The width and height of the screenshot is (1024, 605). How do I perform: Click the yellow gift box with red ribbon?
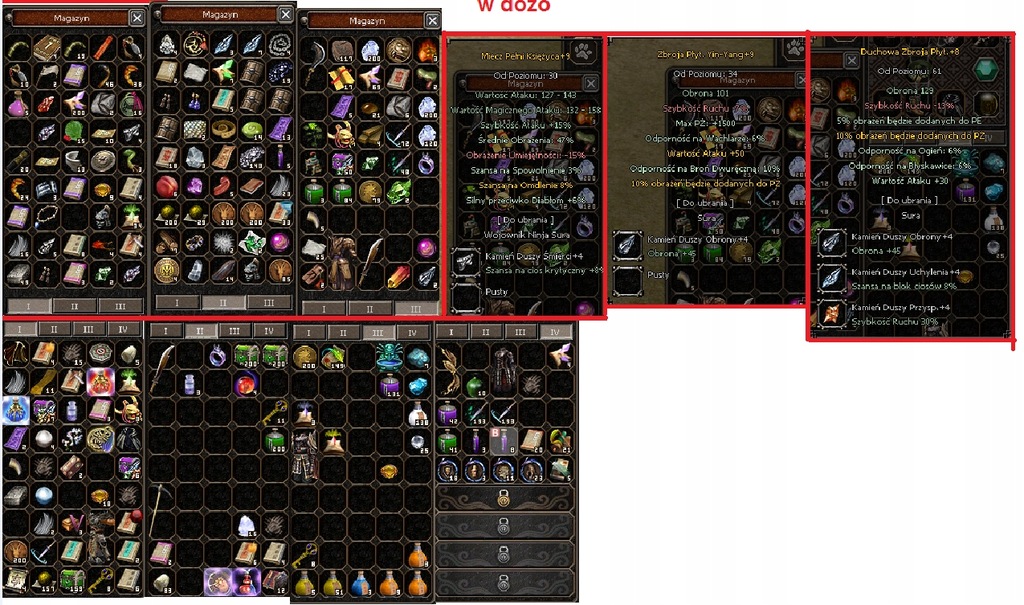tap(341, 78)
